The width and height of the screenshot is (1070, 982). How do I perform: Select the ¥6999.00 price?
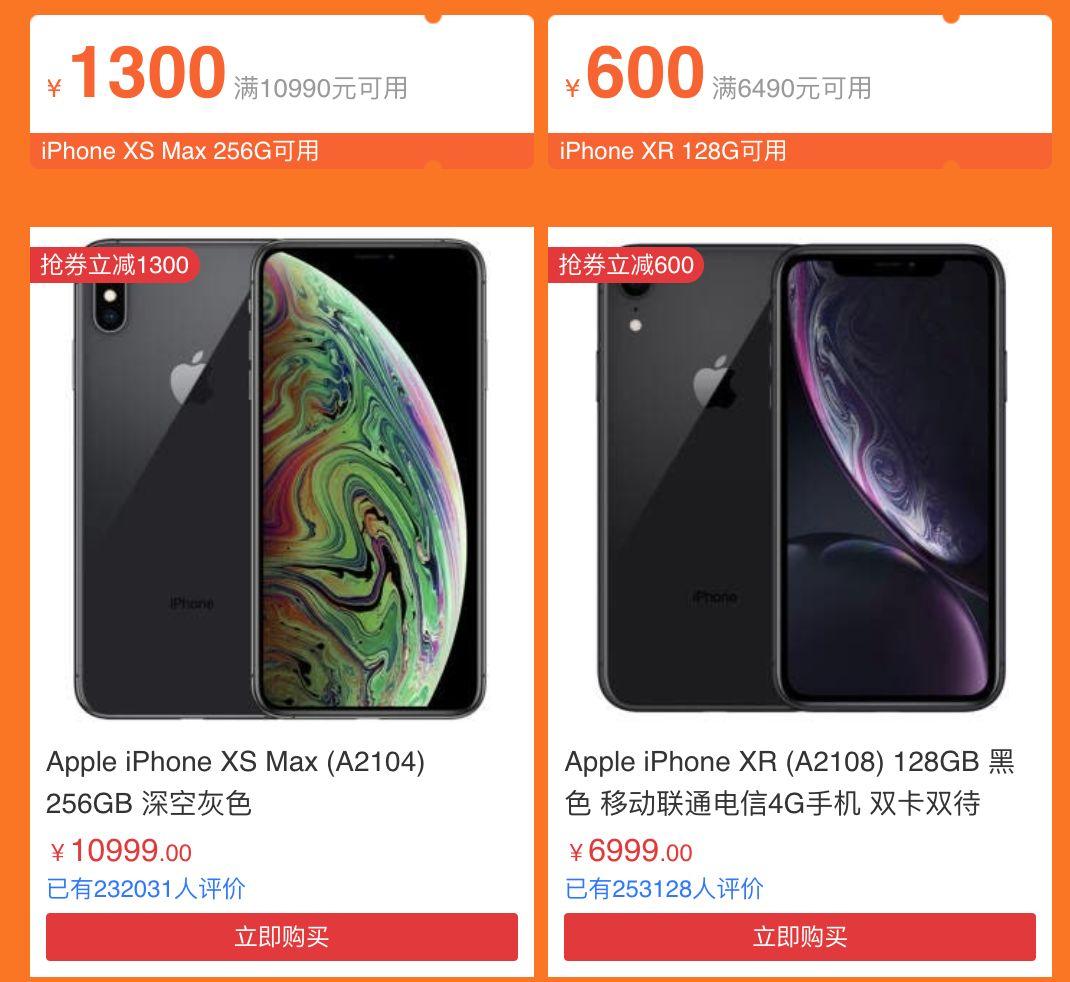click(x=631, y=852)
